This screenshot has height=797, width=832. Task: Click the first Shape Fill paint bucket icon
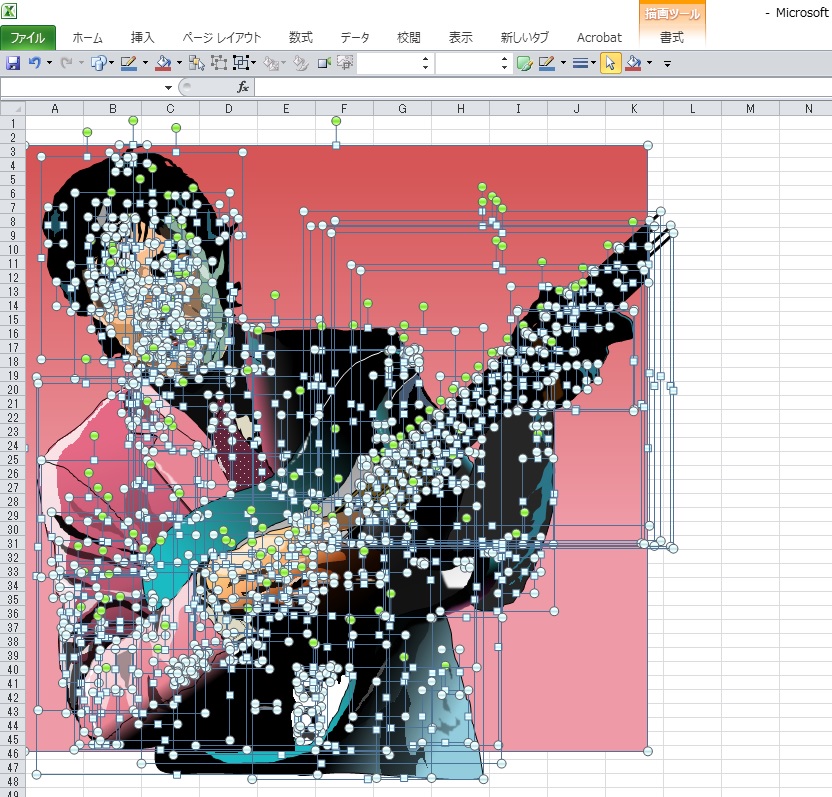[163, 63]
